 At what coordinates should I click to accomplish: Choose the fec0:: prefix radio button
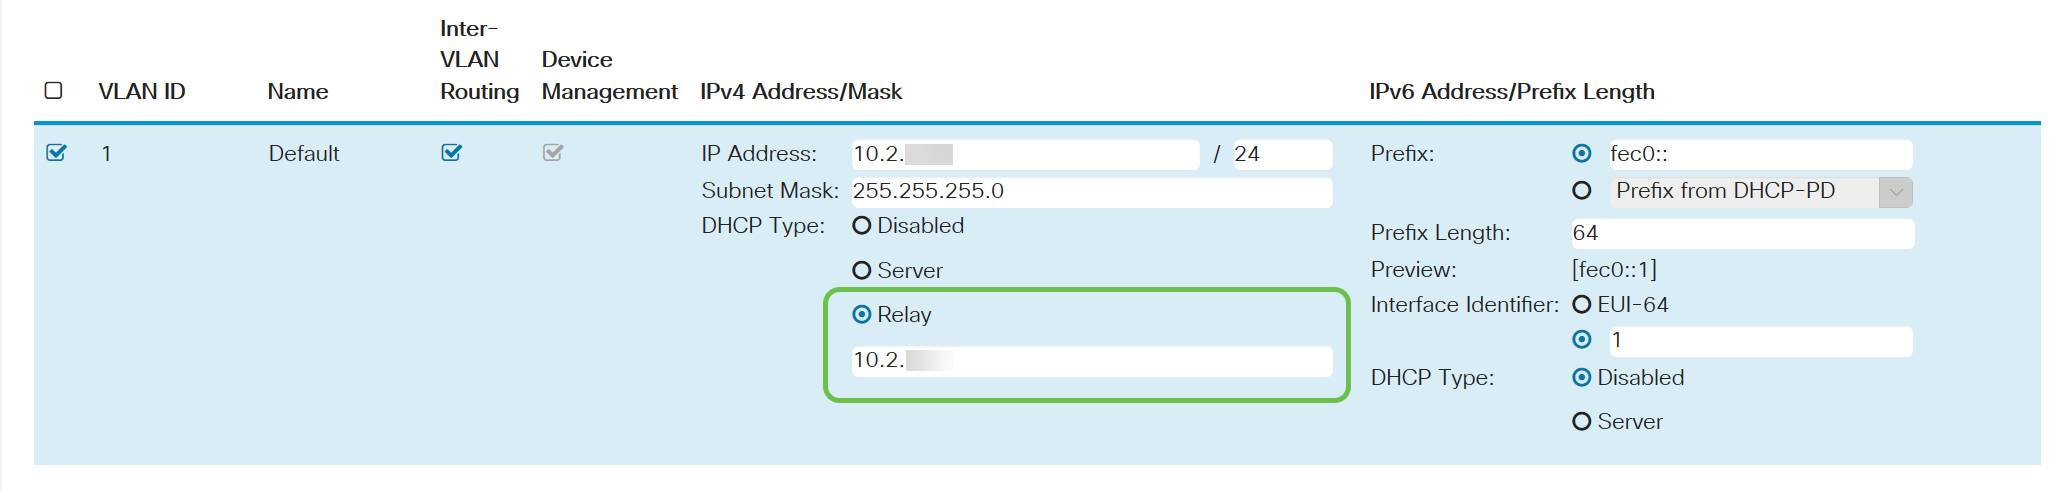(1582, 154)
